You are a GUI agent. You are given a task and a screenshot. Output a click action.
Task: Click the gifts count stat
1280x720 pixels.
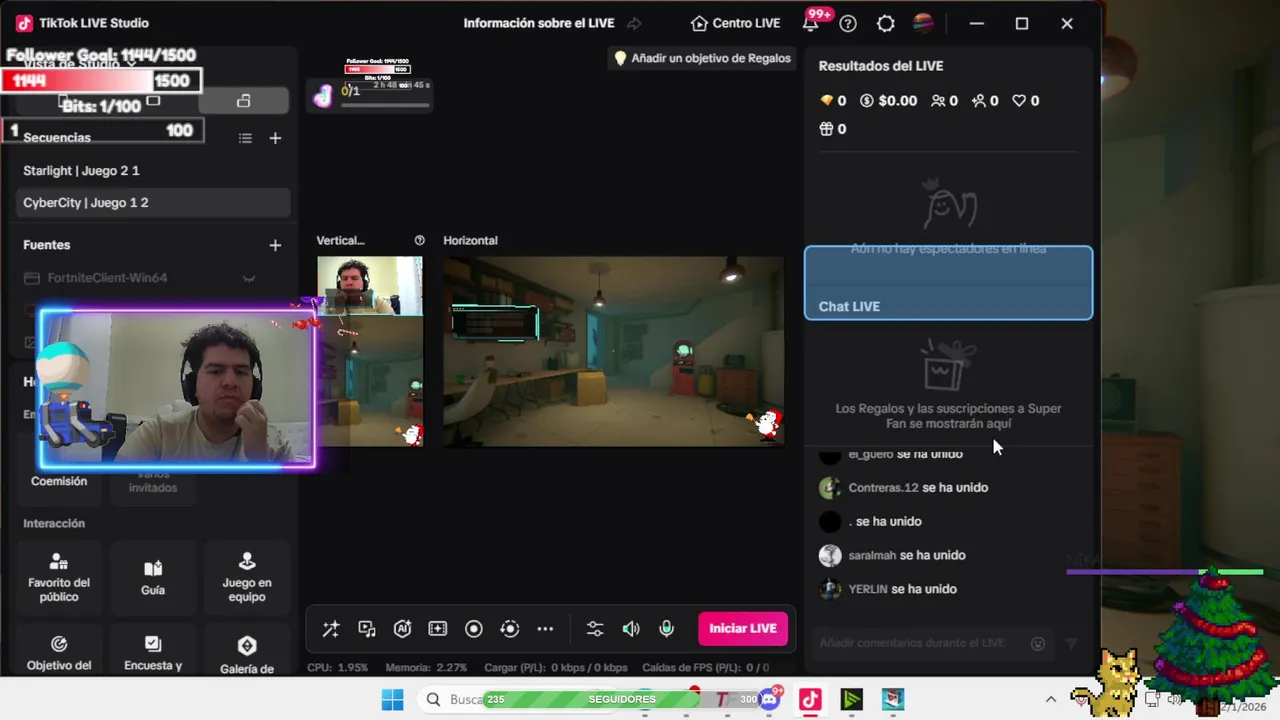pyautogui.click(x=833, y=129)
